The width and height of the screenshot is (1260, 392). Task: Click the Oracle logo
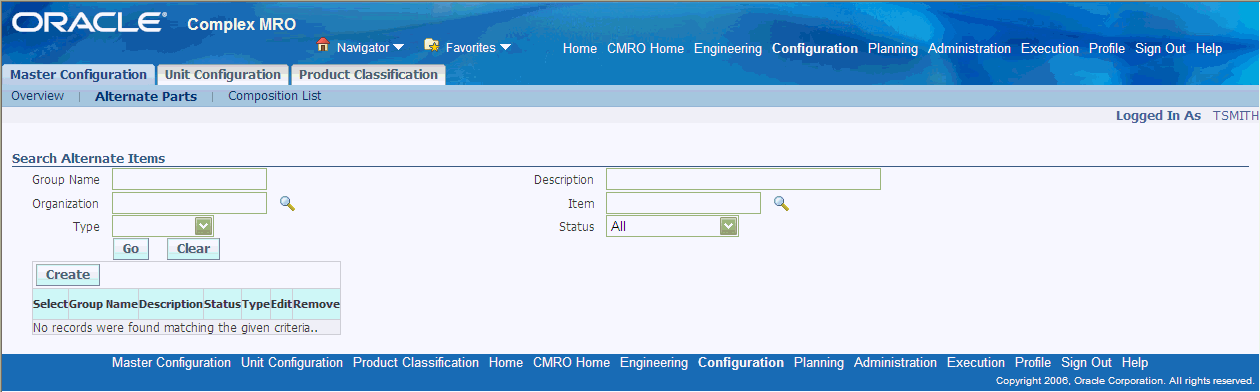(88, 23)
